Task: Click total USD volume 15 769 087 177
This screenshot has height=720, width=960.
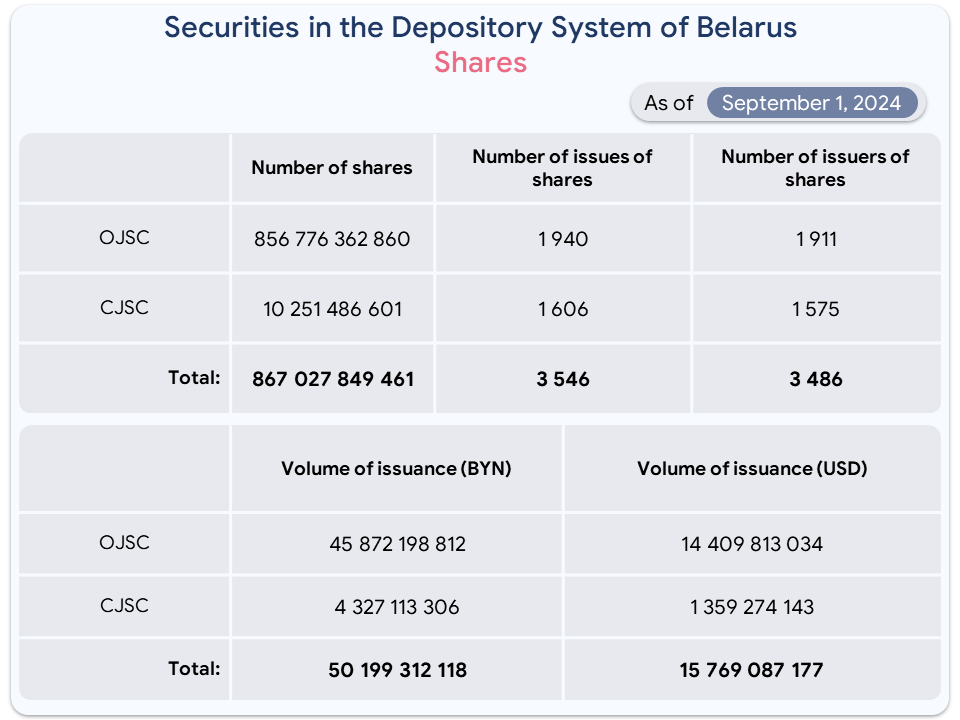Action: click(751, 670)
